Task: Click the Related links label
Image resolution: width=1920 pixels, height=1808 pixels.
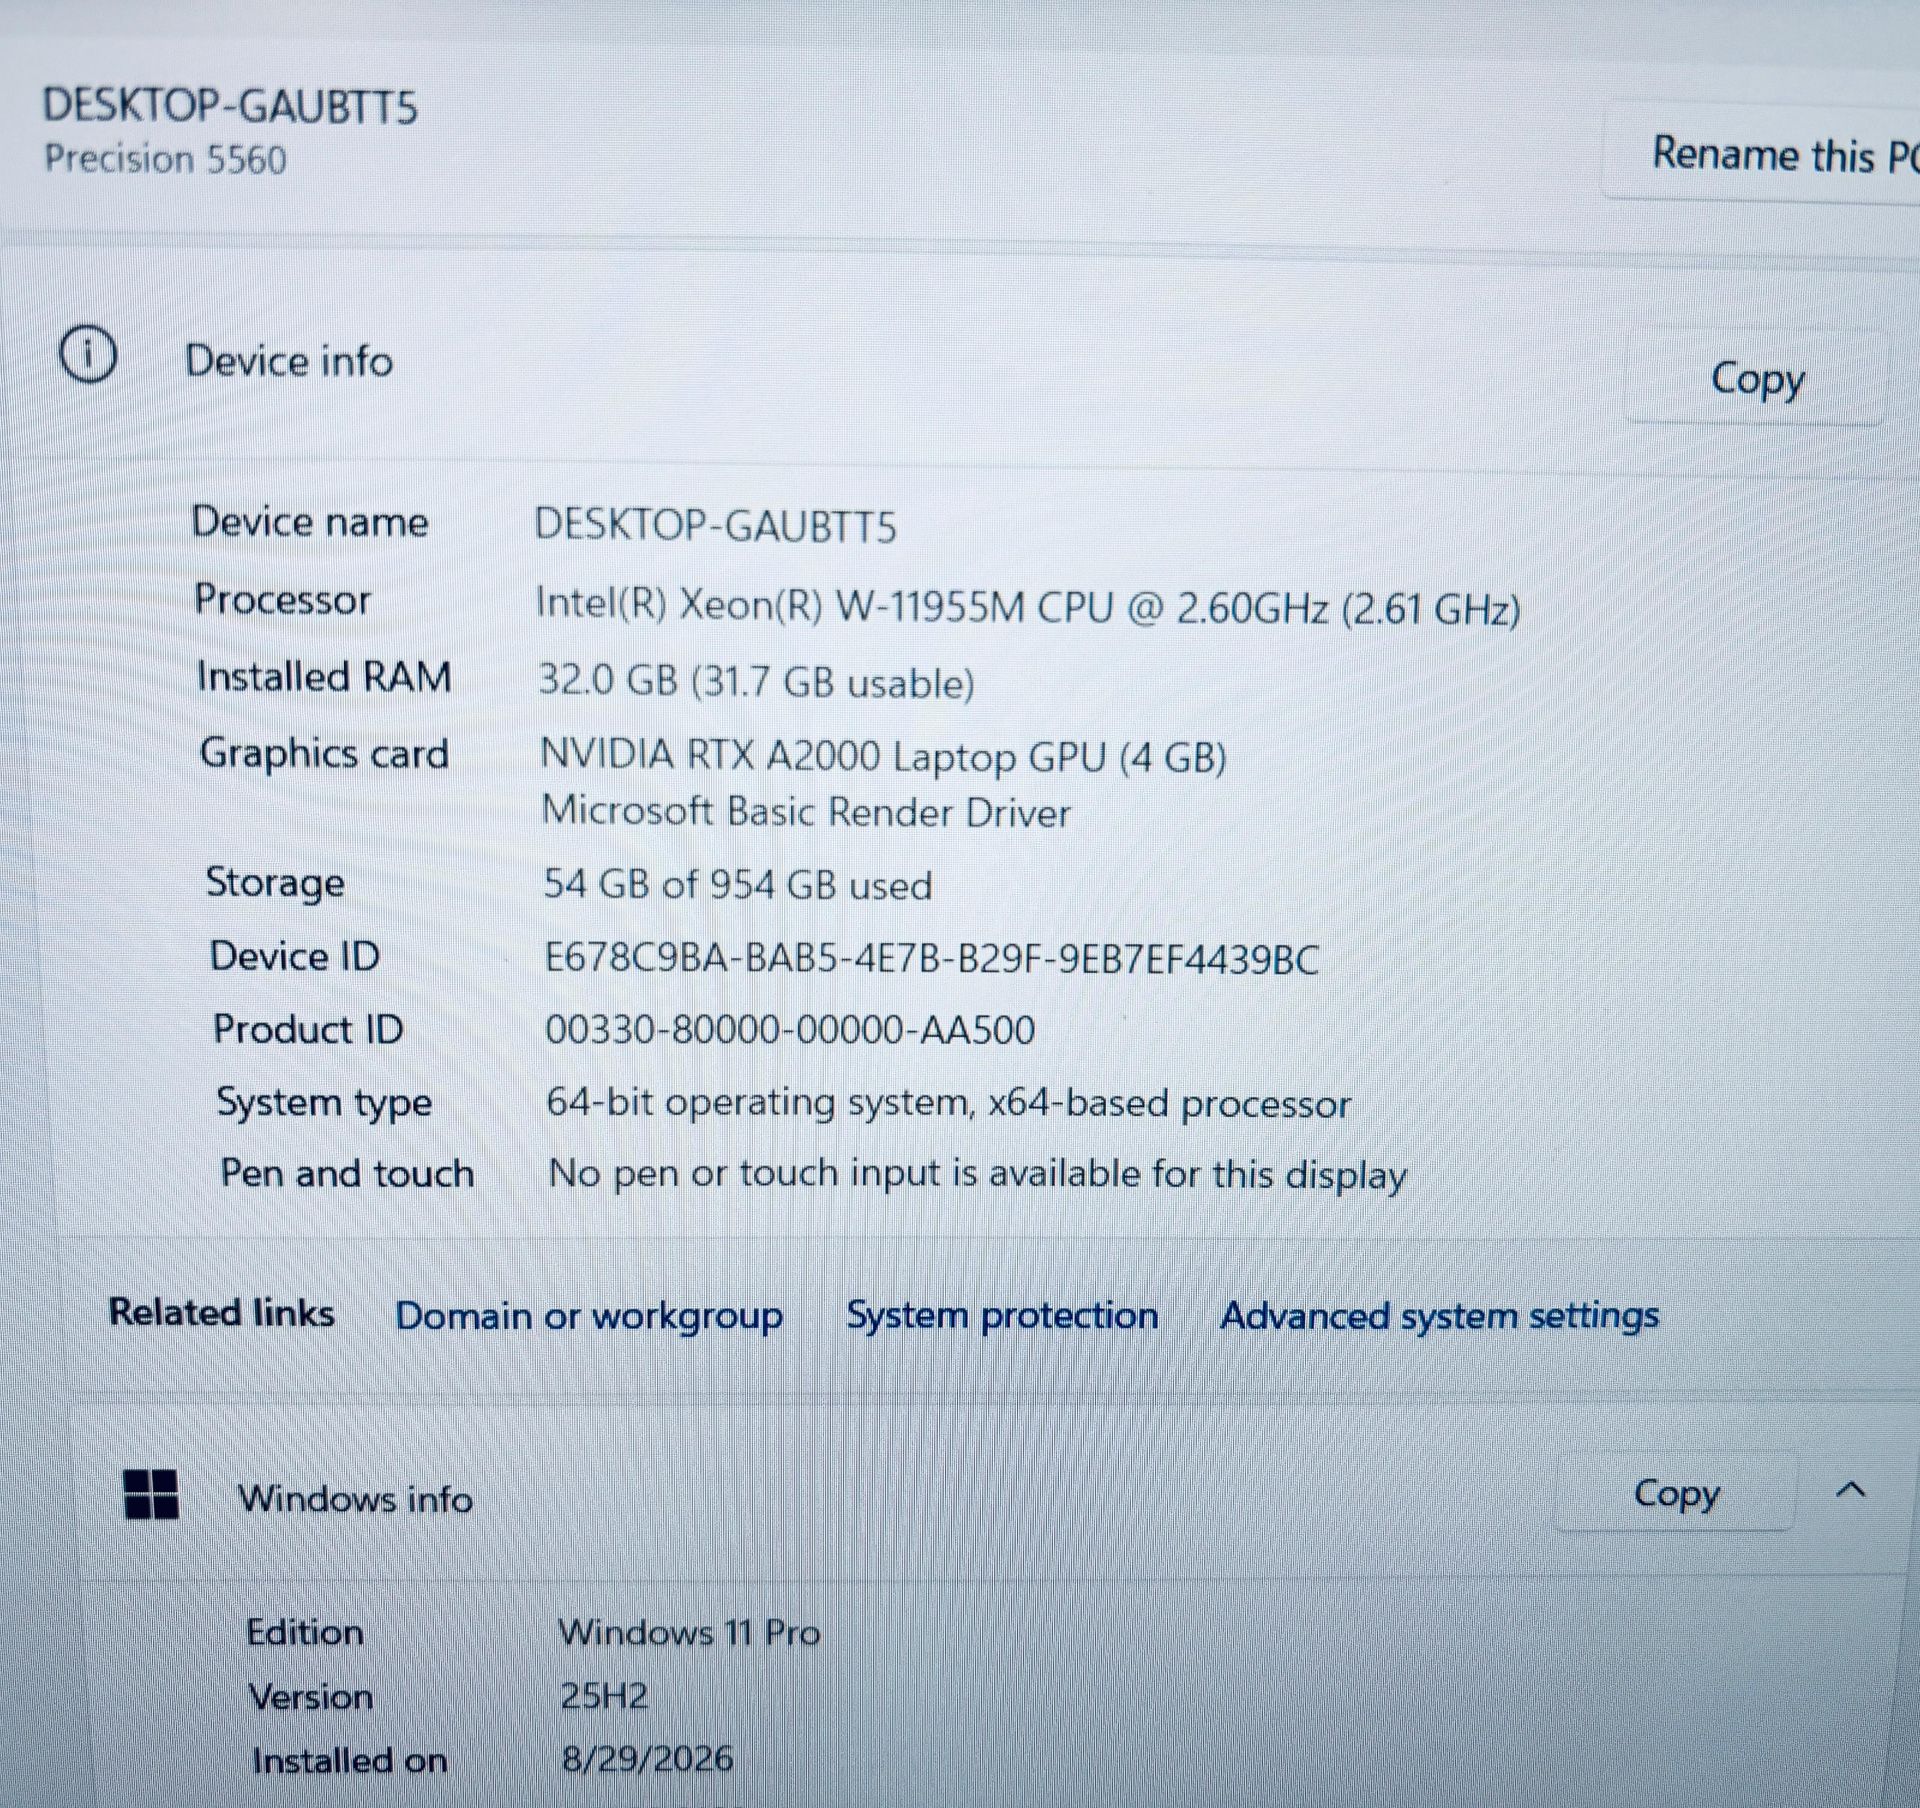Action: 221,1313
